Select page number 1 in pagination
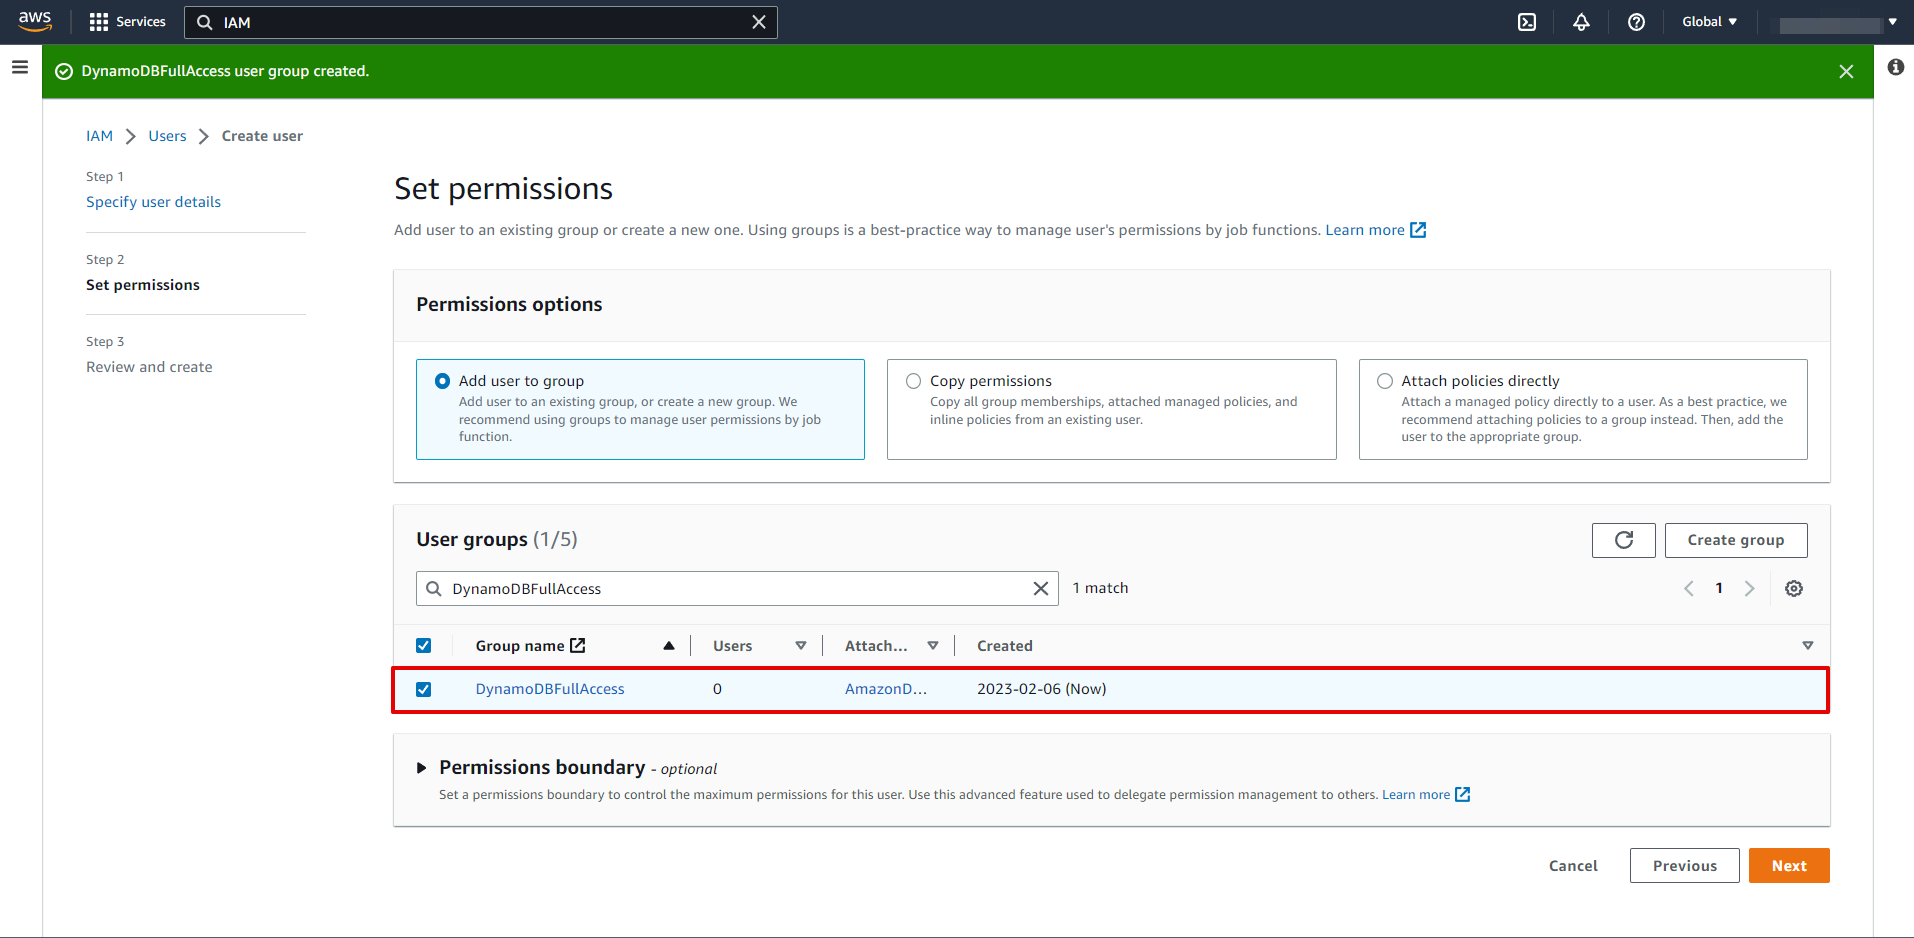The image size is (1914, 938). 1719,588
